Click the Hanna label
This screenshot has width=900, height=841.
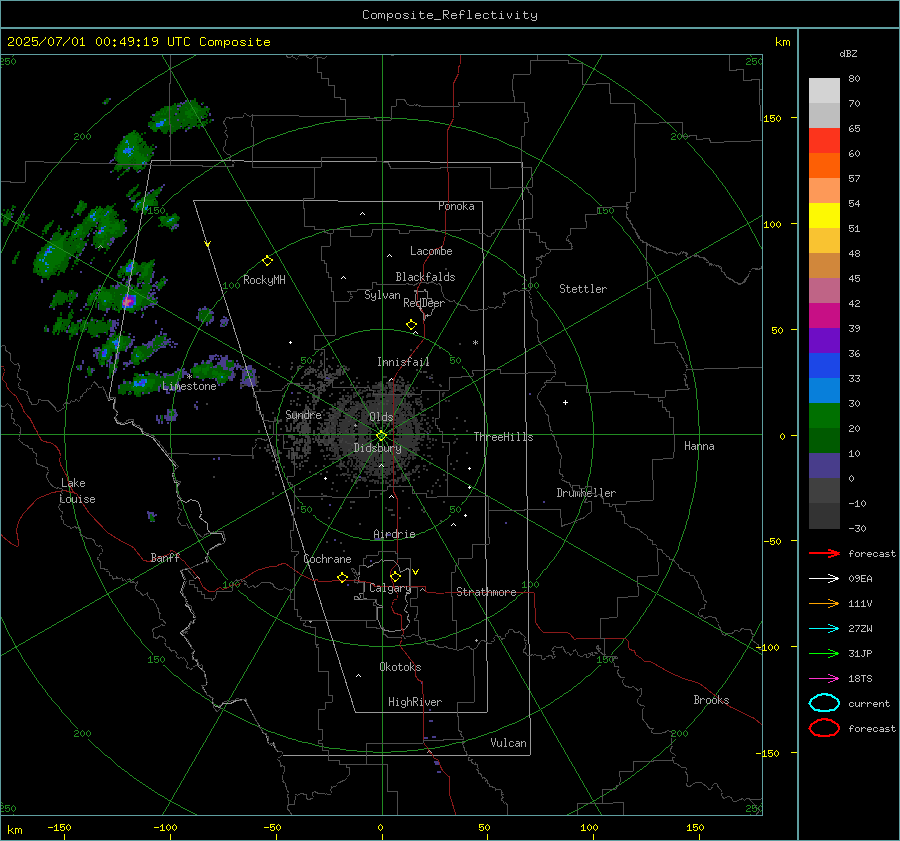699,446
